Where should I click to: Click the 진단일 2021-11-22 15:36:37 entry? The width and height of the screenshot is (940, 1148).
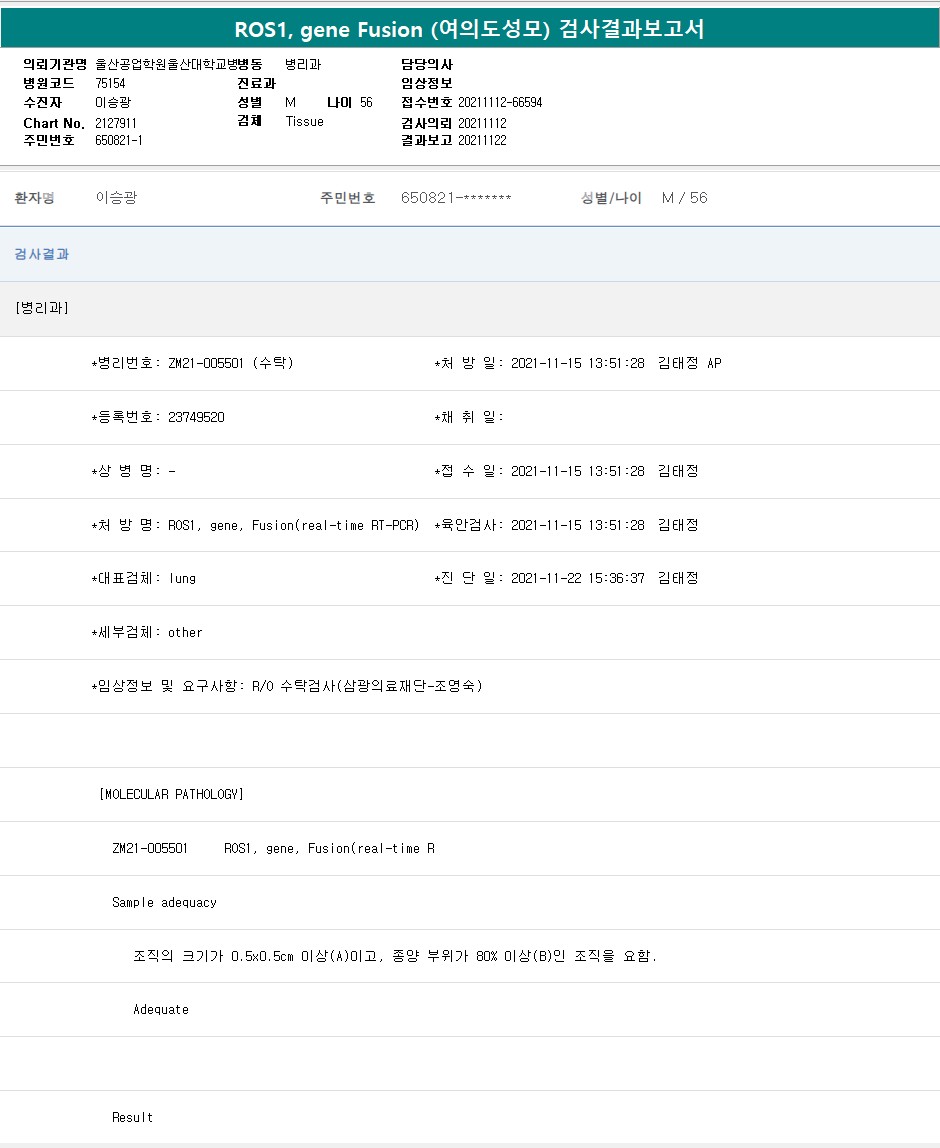pyautogui.click(x=567, y=578)
